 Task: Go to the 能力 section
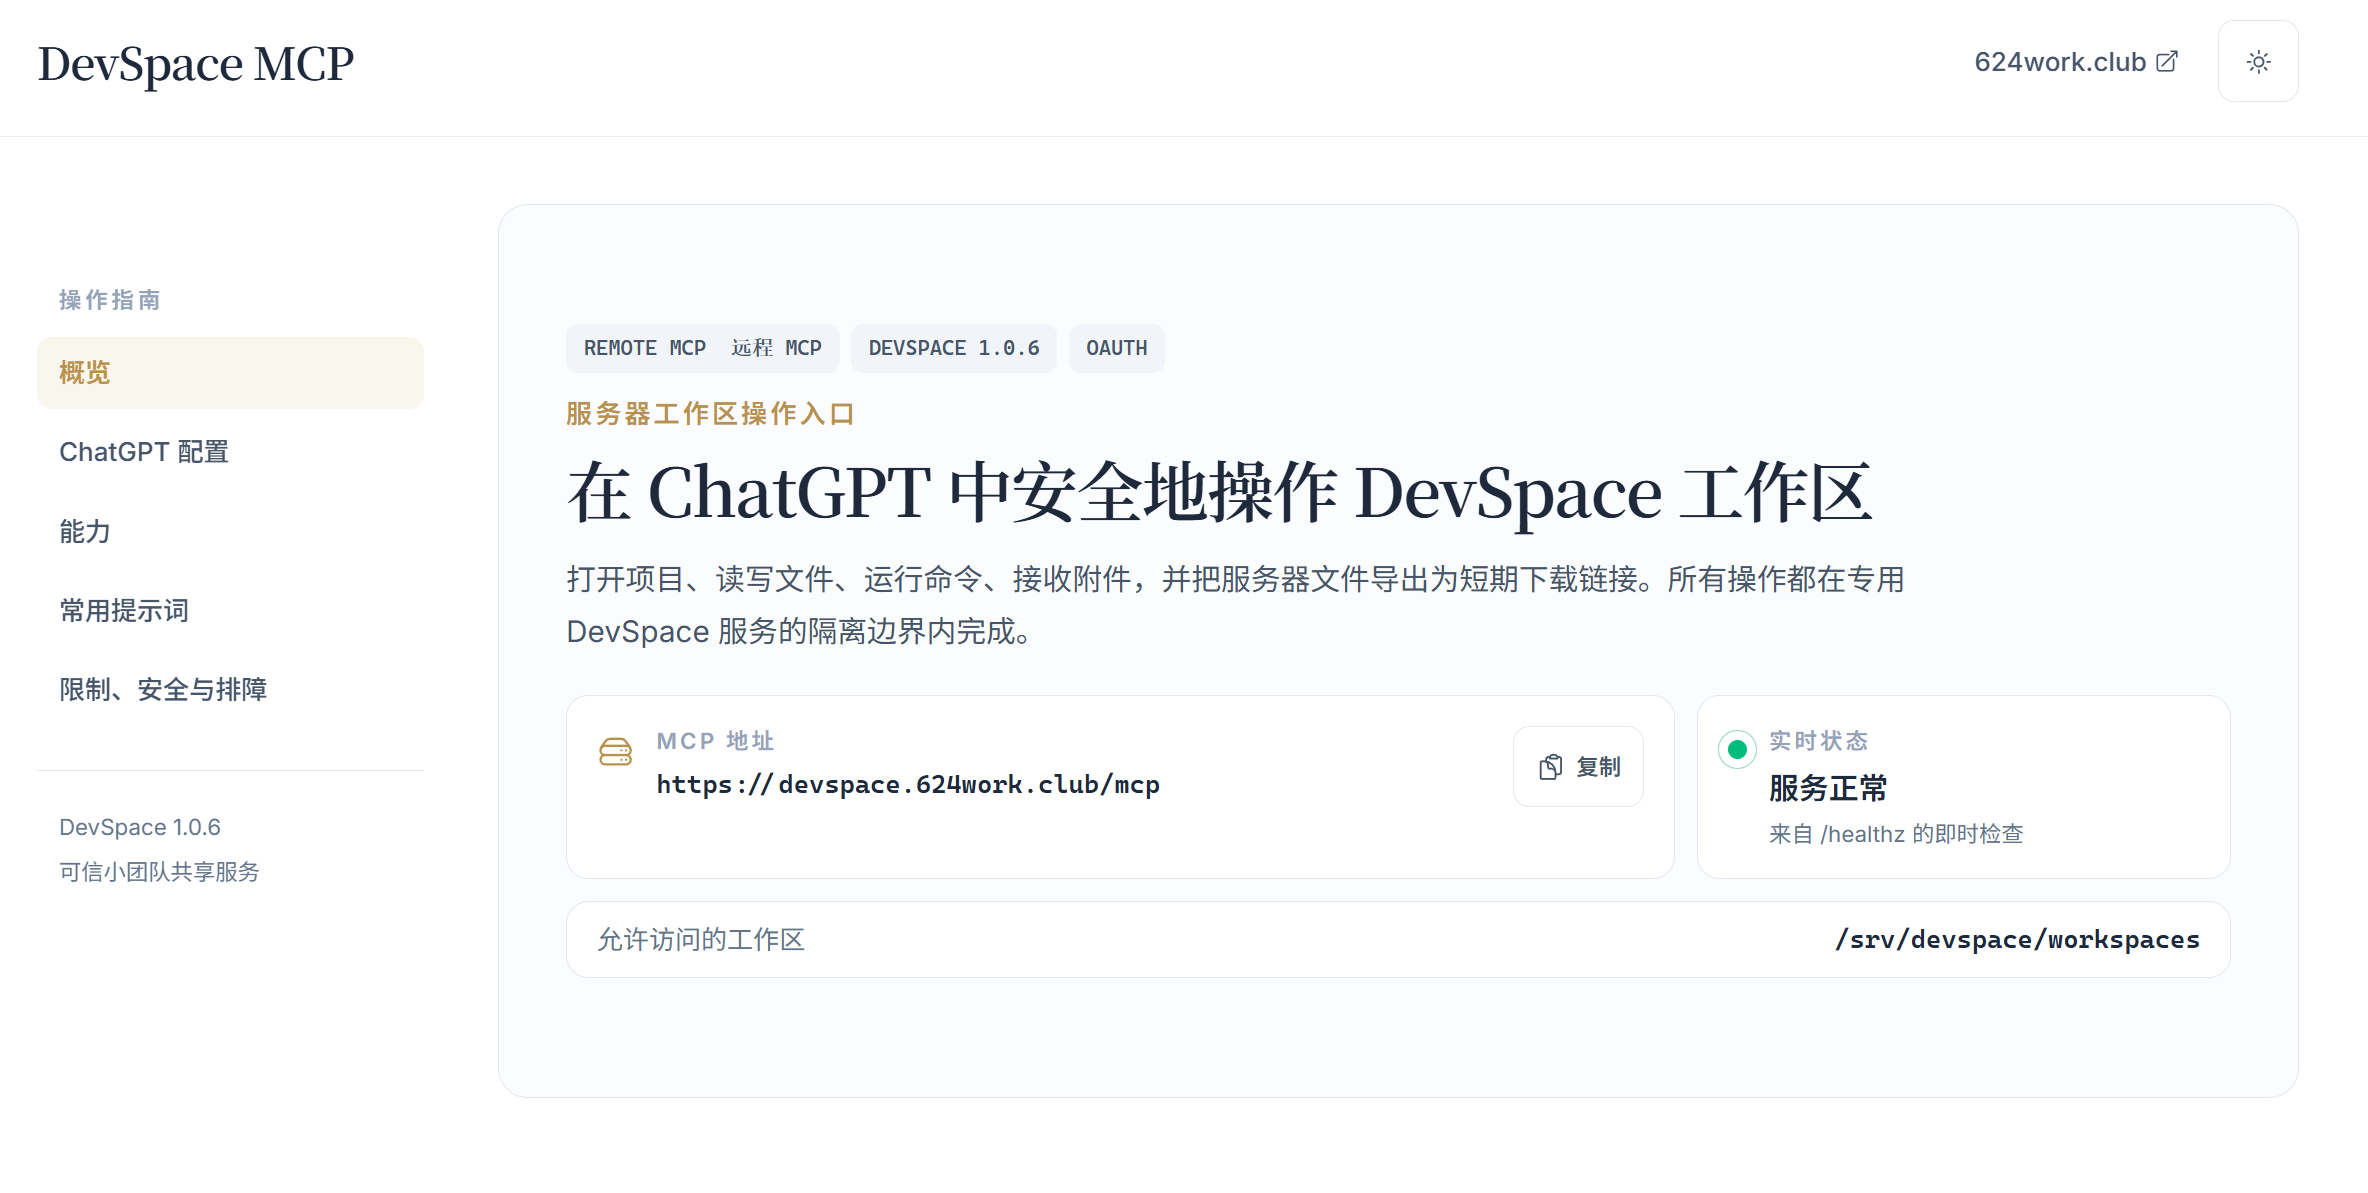230,531
